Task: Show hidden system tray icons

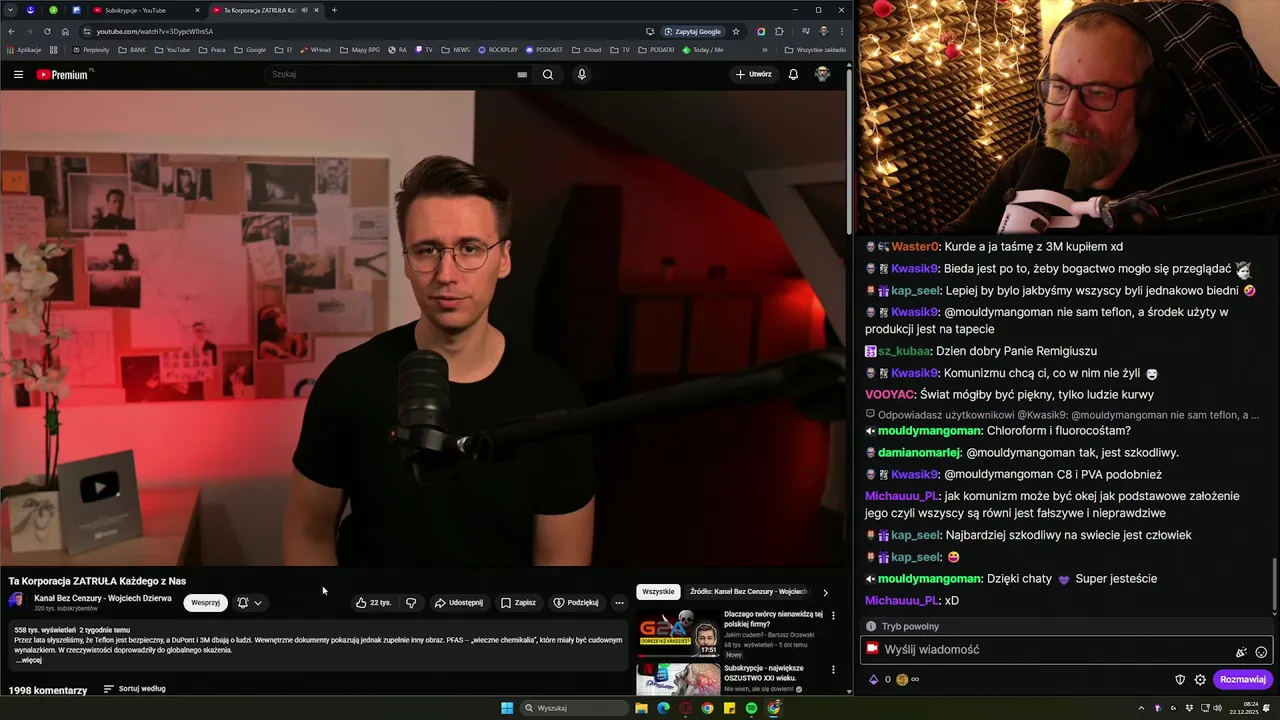Action: pos(1141,708)
